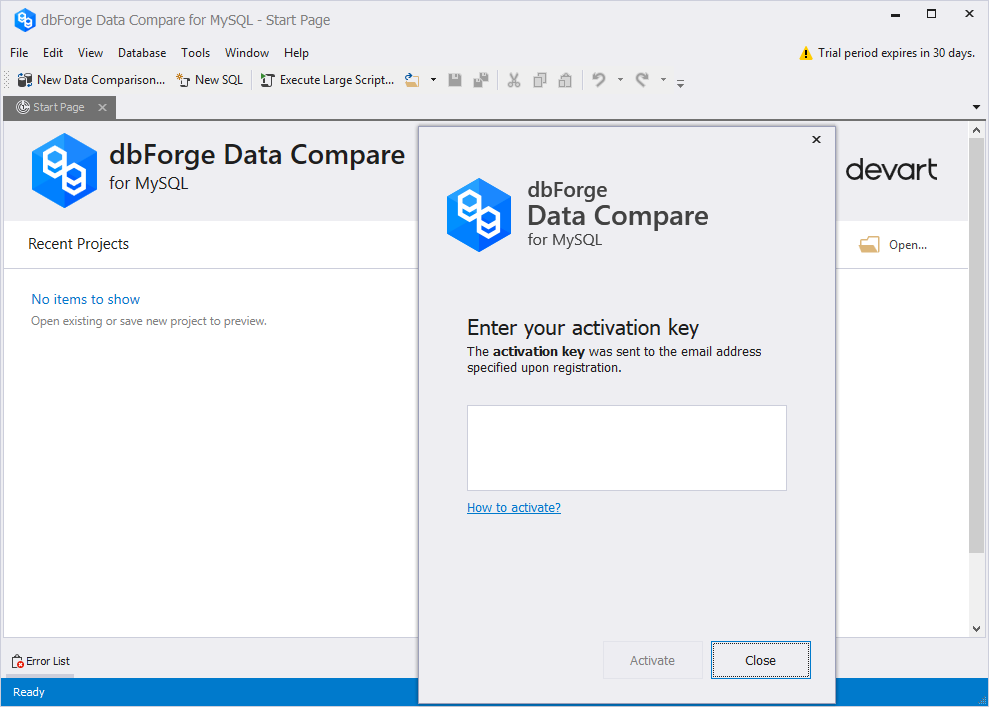Open the File menu

tap(19, 53)
